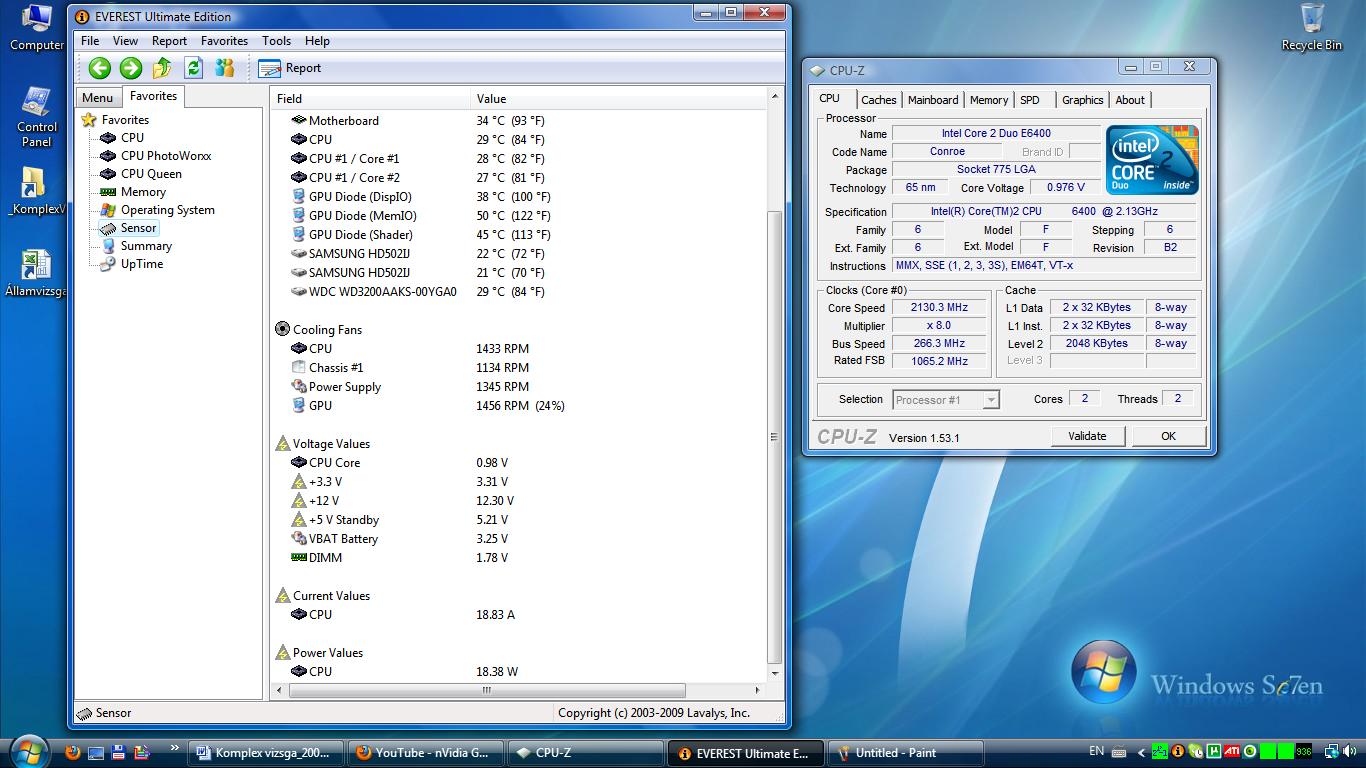This screenshot has height=768, width=1366.
Task: Switch to the Menu tab in EVEREST
Action: coord(97,98)
